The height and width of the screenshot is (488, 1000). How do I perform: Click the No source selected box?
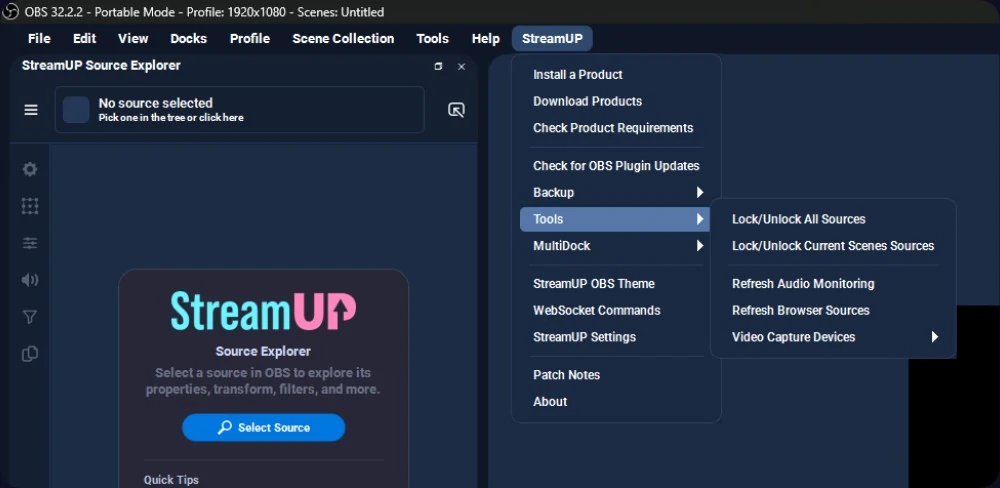(x=239, y=110)
